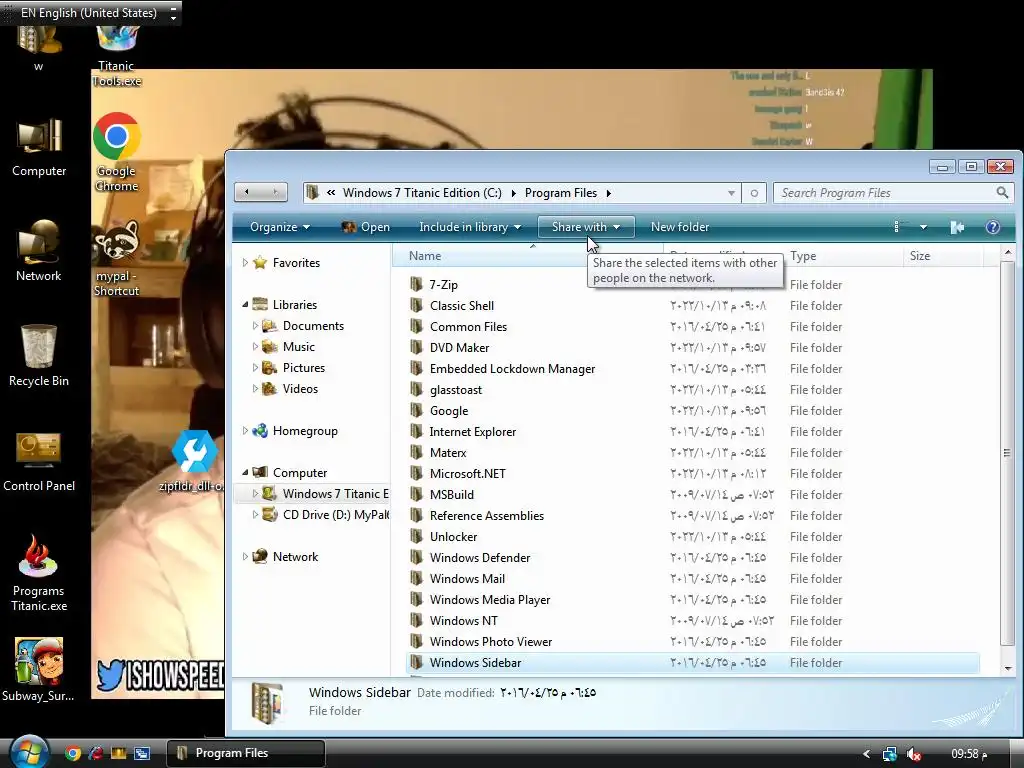Click the refresh button beside address bar
Image resolution: width=1024 pixels, height=768 pixels.
(x=754, y=193)
